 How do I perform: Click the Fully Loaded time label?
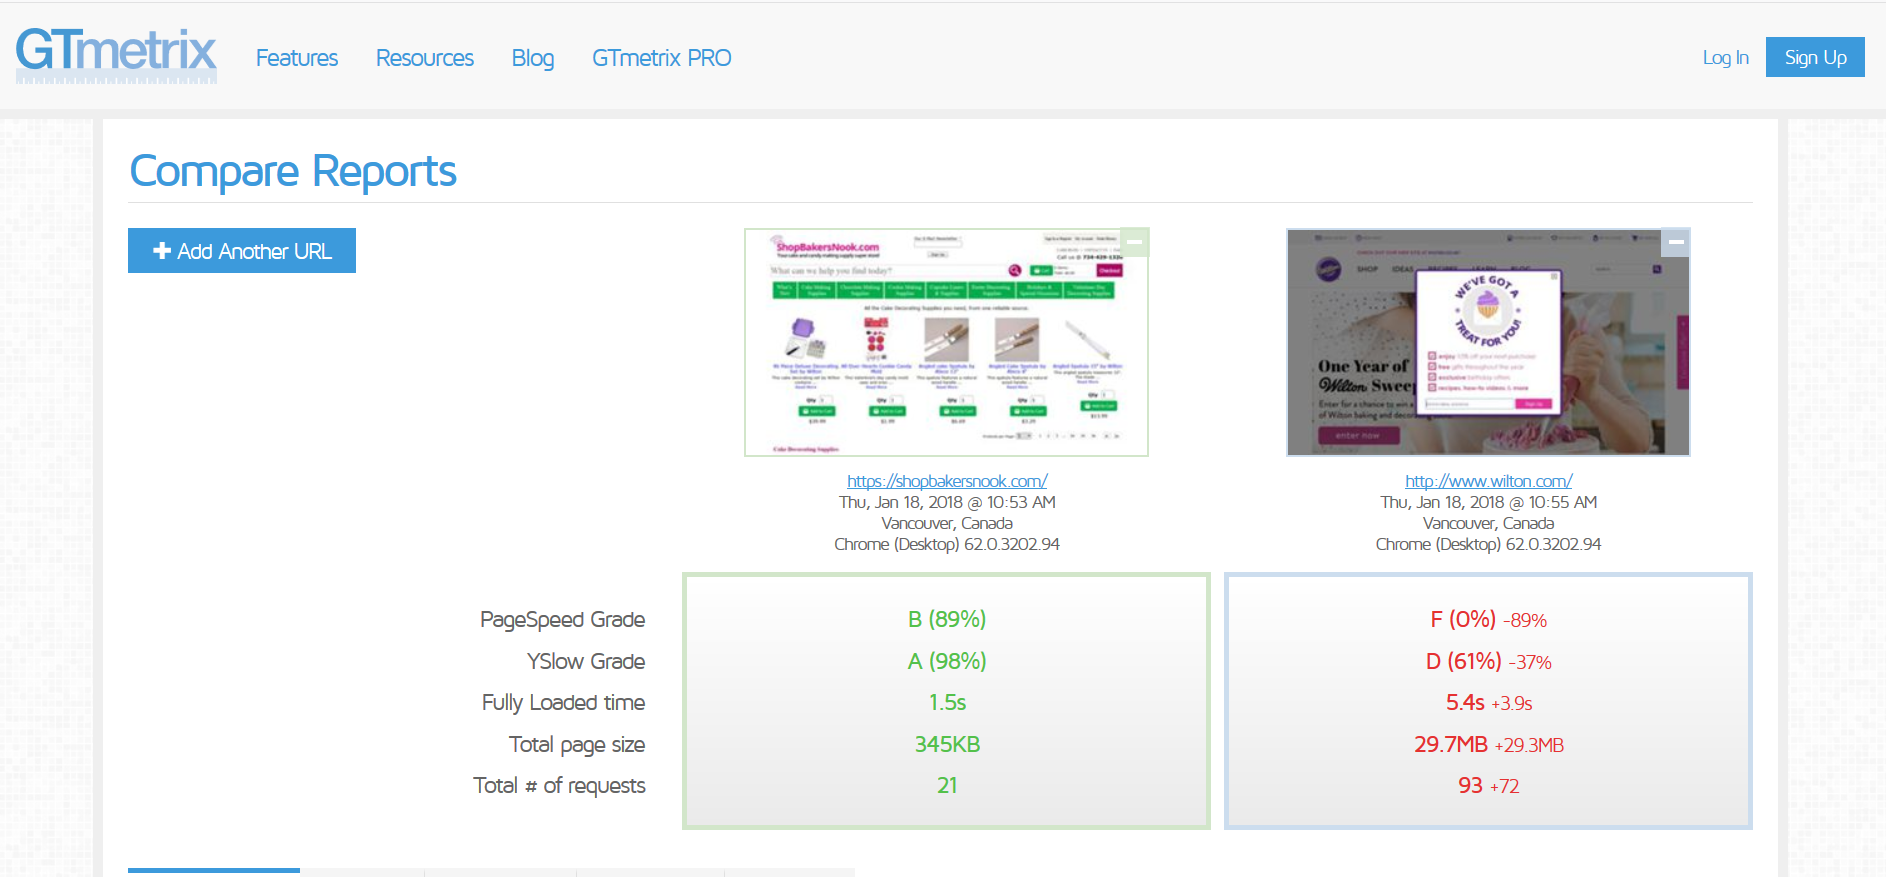pos(563,702)
